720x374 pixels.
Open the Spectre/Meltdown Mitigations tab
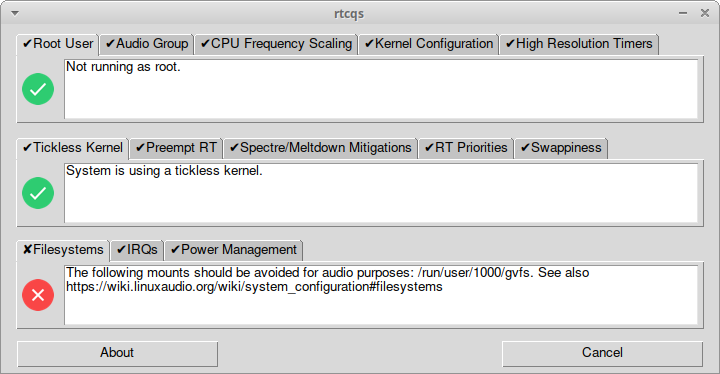tap(321, 148)
